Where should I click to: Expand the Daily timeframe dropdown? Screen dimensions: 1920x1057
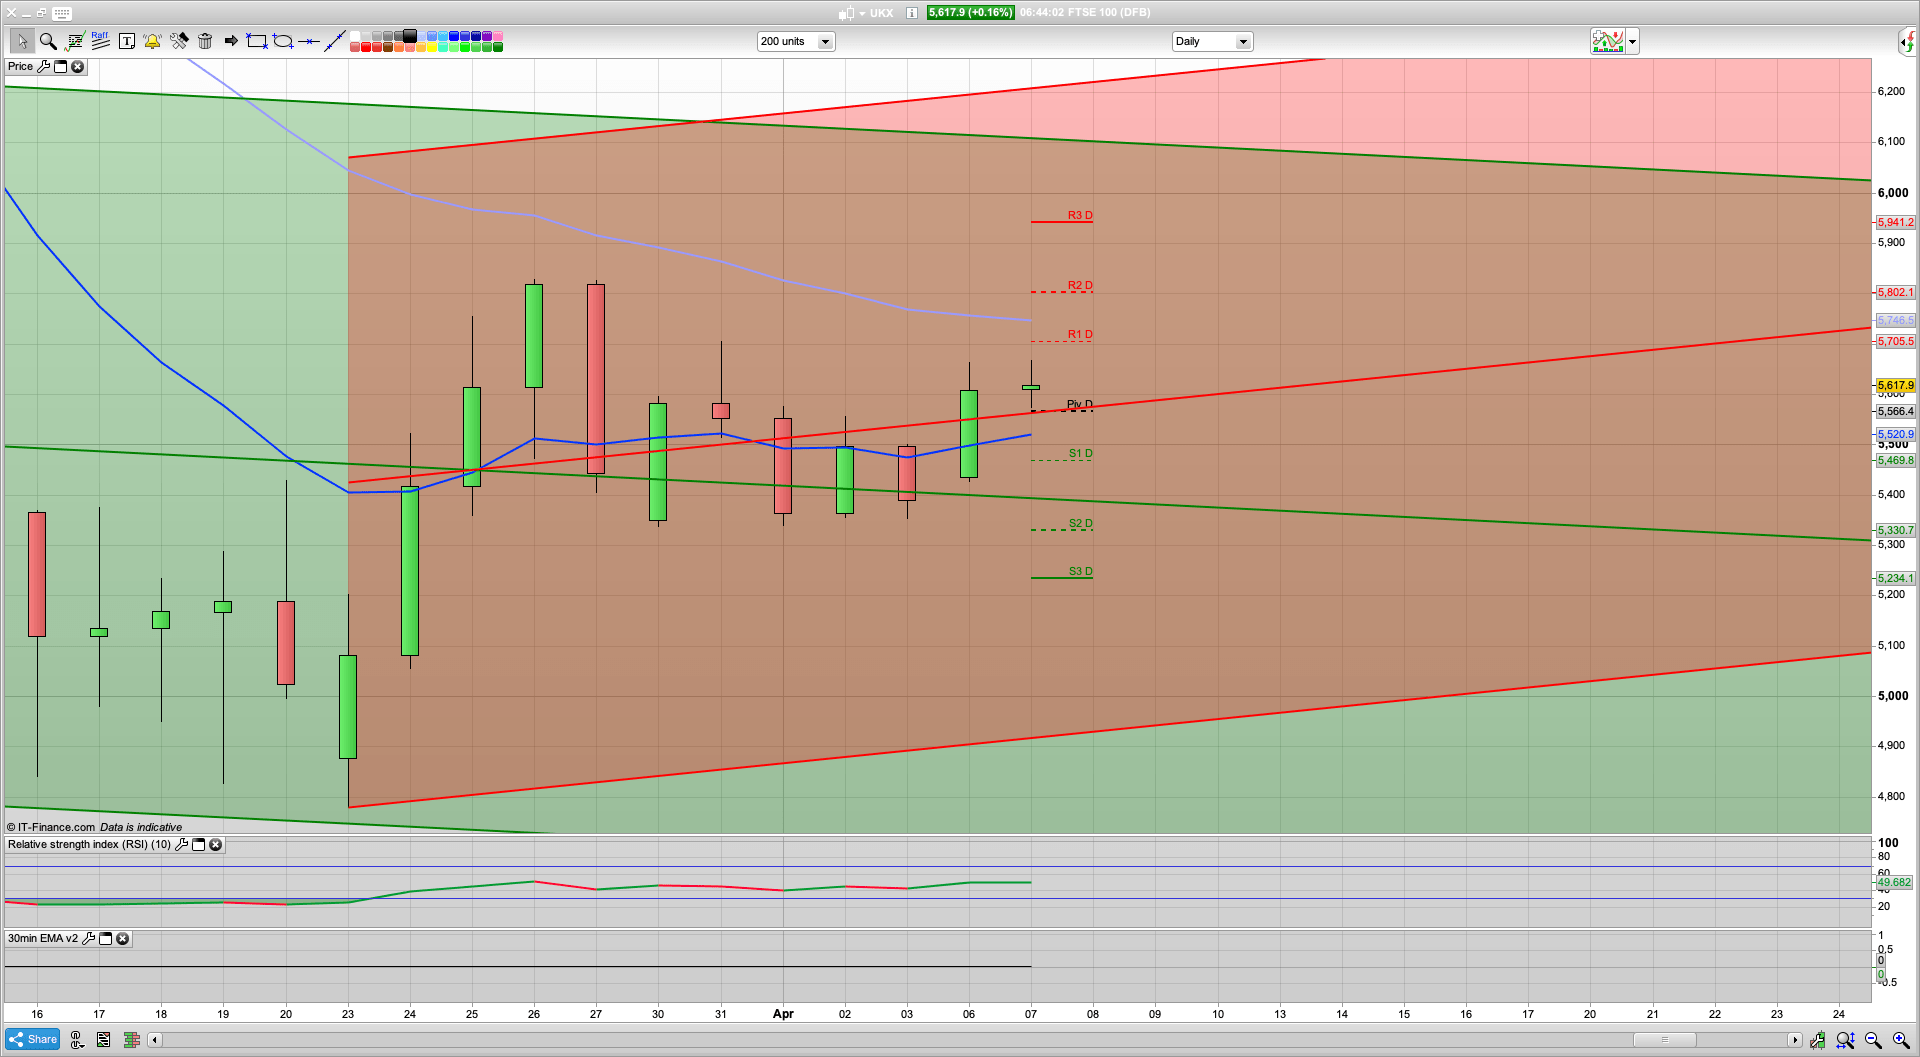tap(1243, 42)
